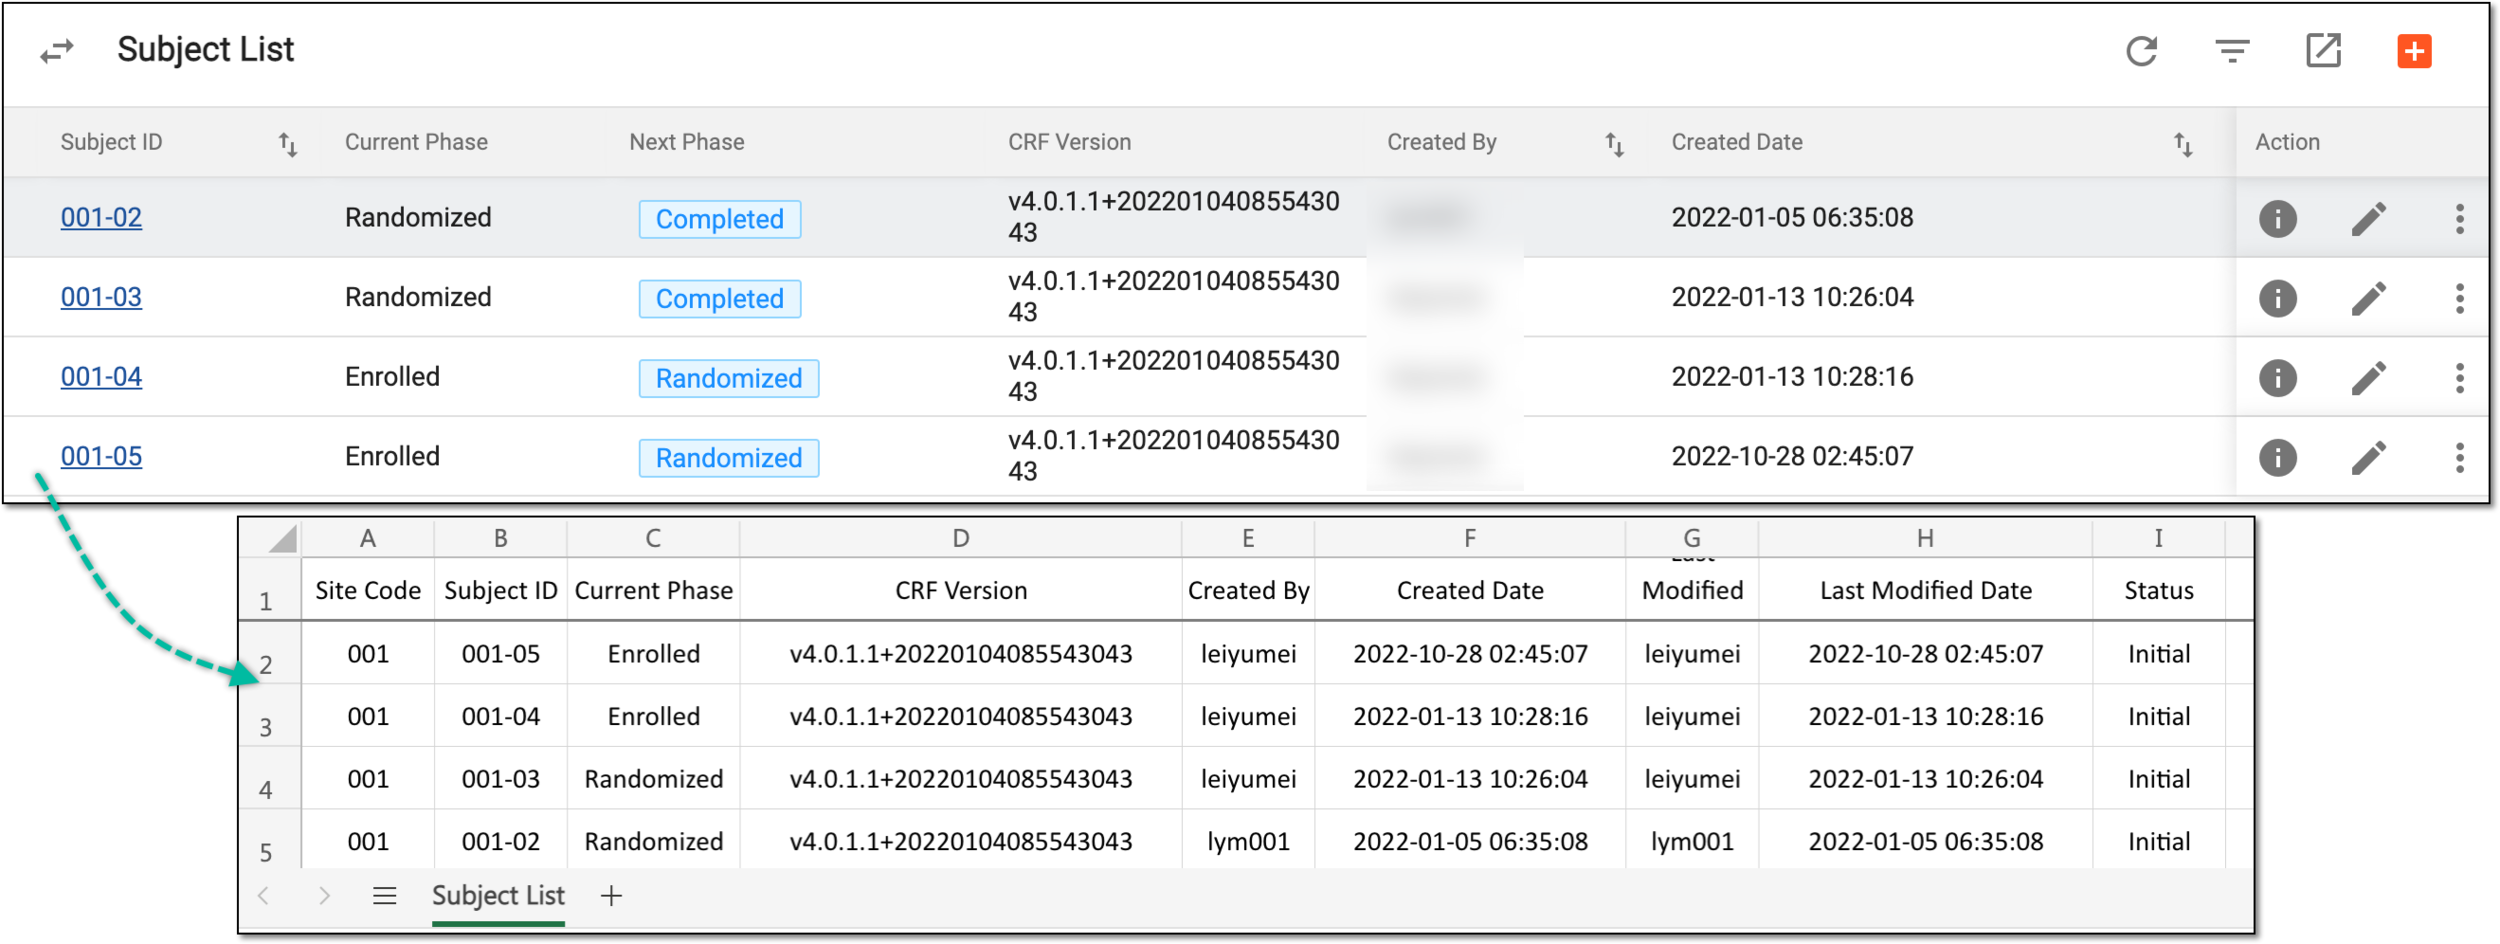Click created date 2022-10-28 02:45:07 in Subject List

[x=1792, y=457]
